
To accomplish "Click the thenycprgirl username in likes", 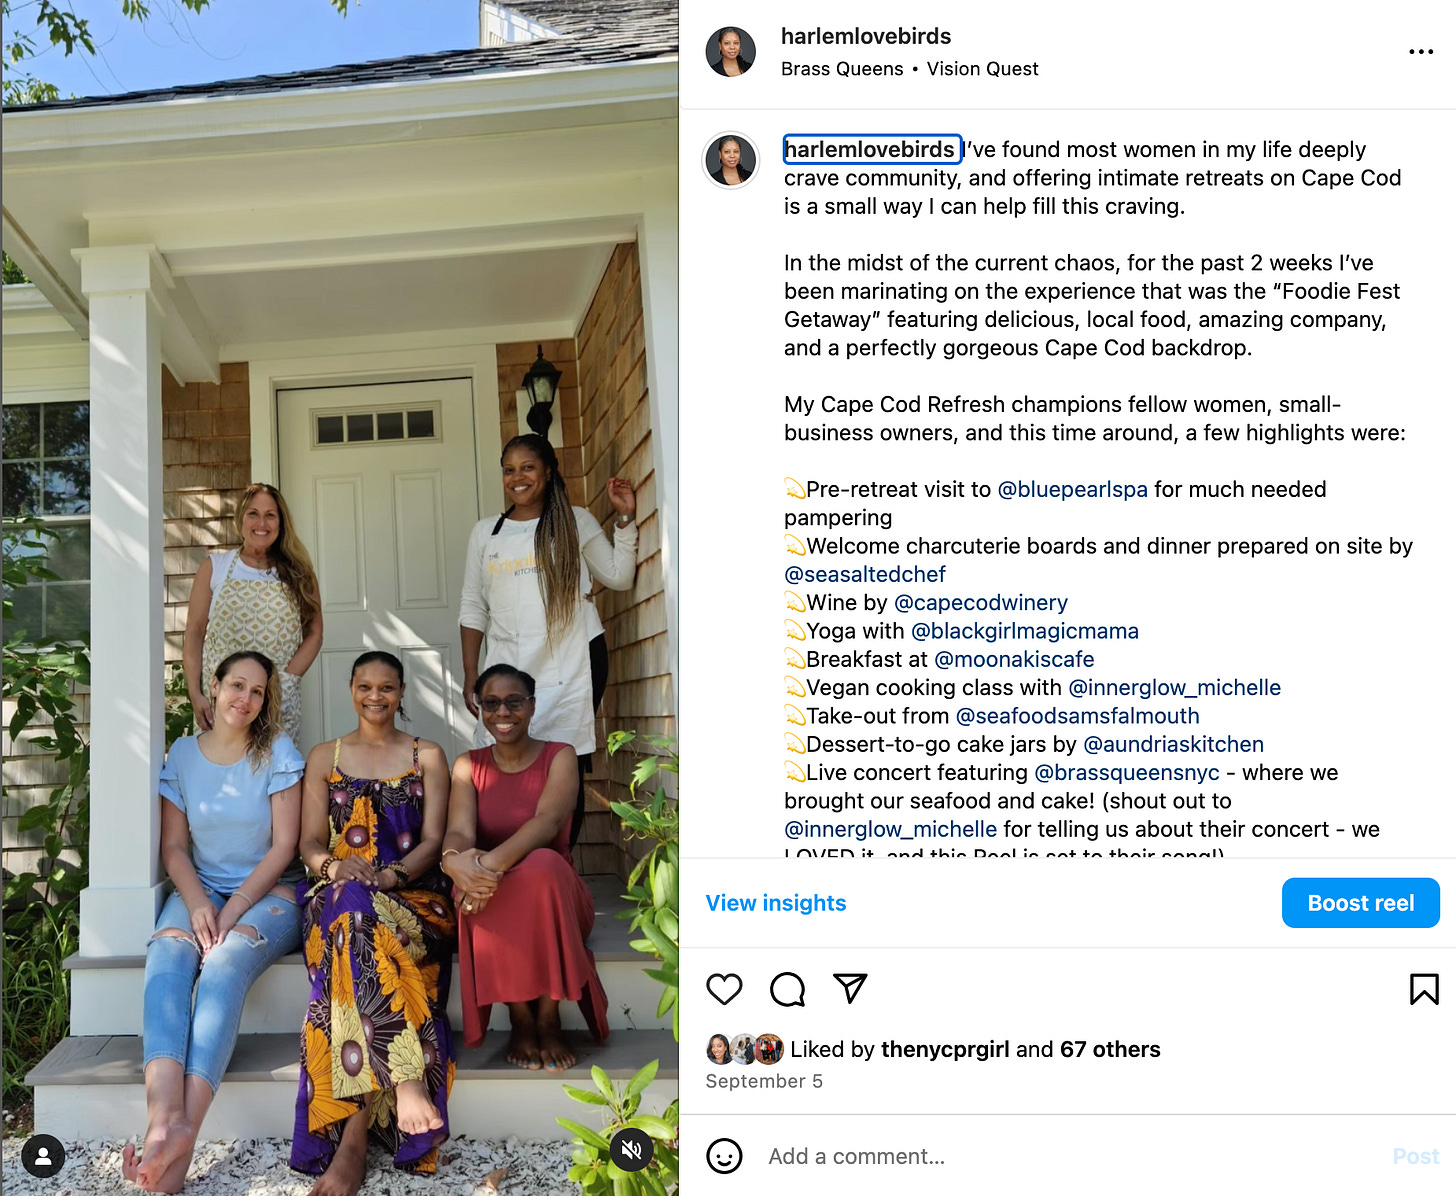I will coord(945,1049).
